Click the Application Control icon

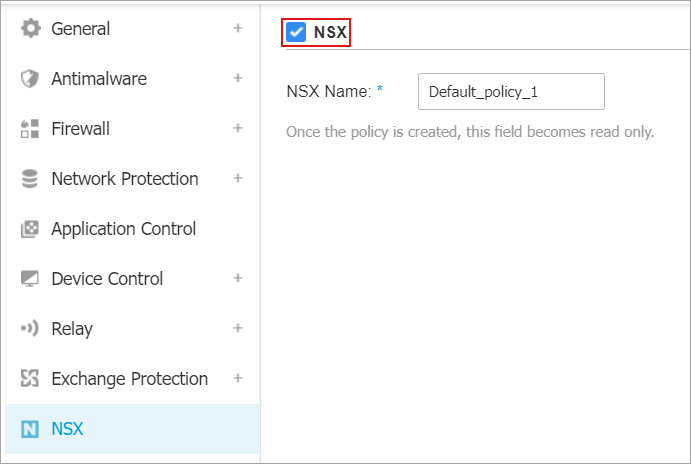click(30, 229)
